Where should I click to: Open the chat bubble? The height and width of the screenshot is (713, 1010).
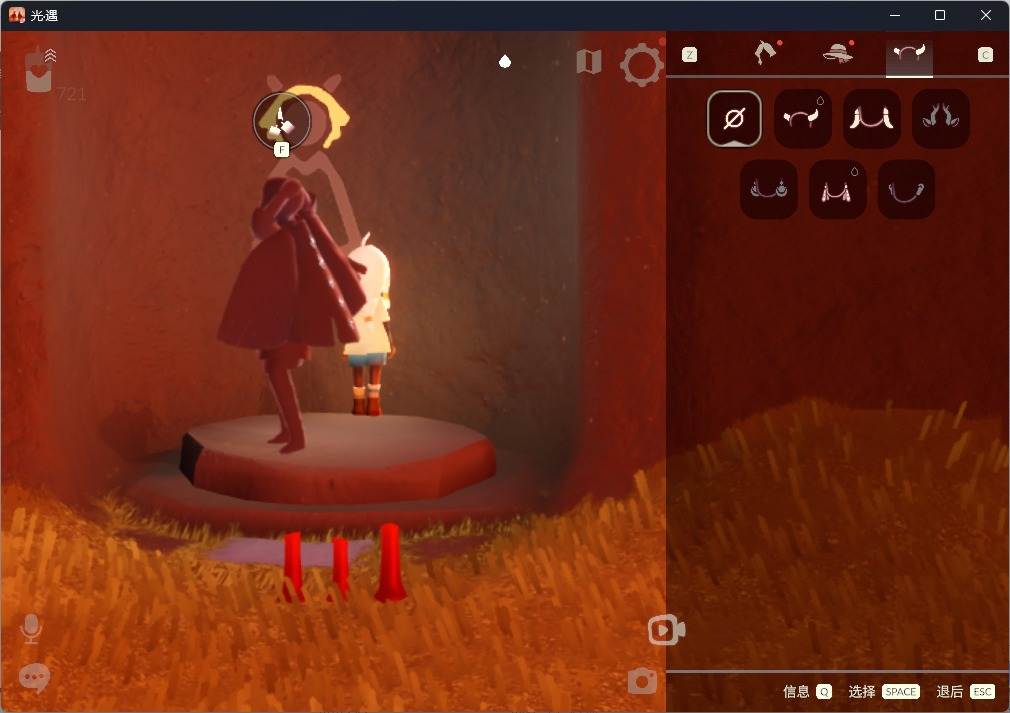coord(34,678)
